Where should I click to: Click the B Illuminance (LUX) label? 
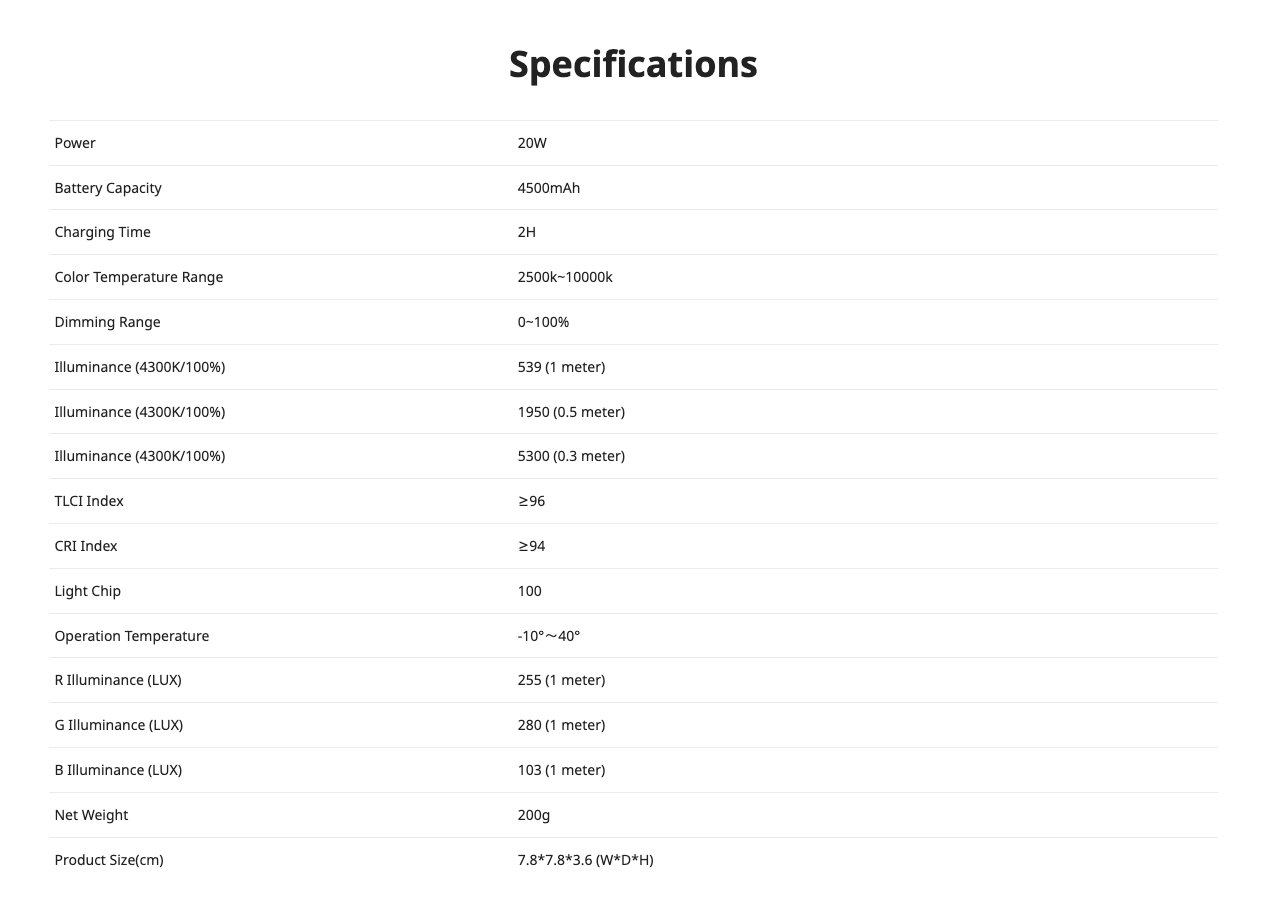pyautogui.click(x=118, y=770)
